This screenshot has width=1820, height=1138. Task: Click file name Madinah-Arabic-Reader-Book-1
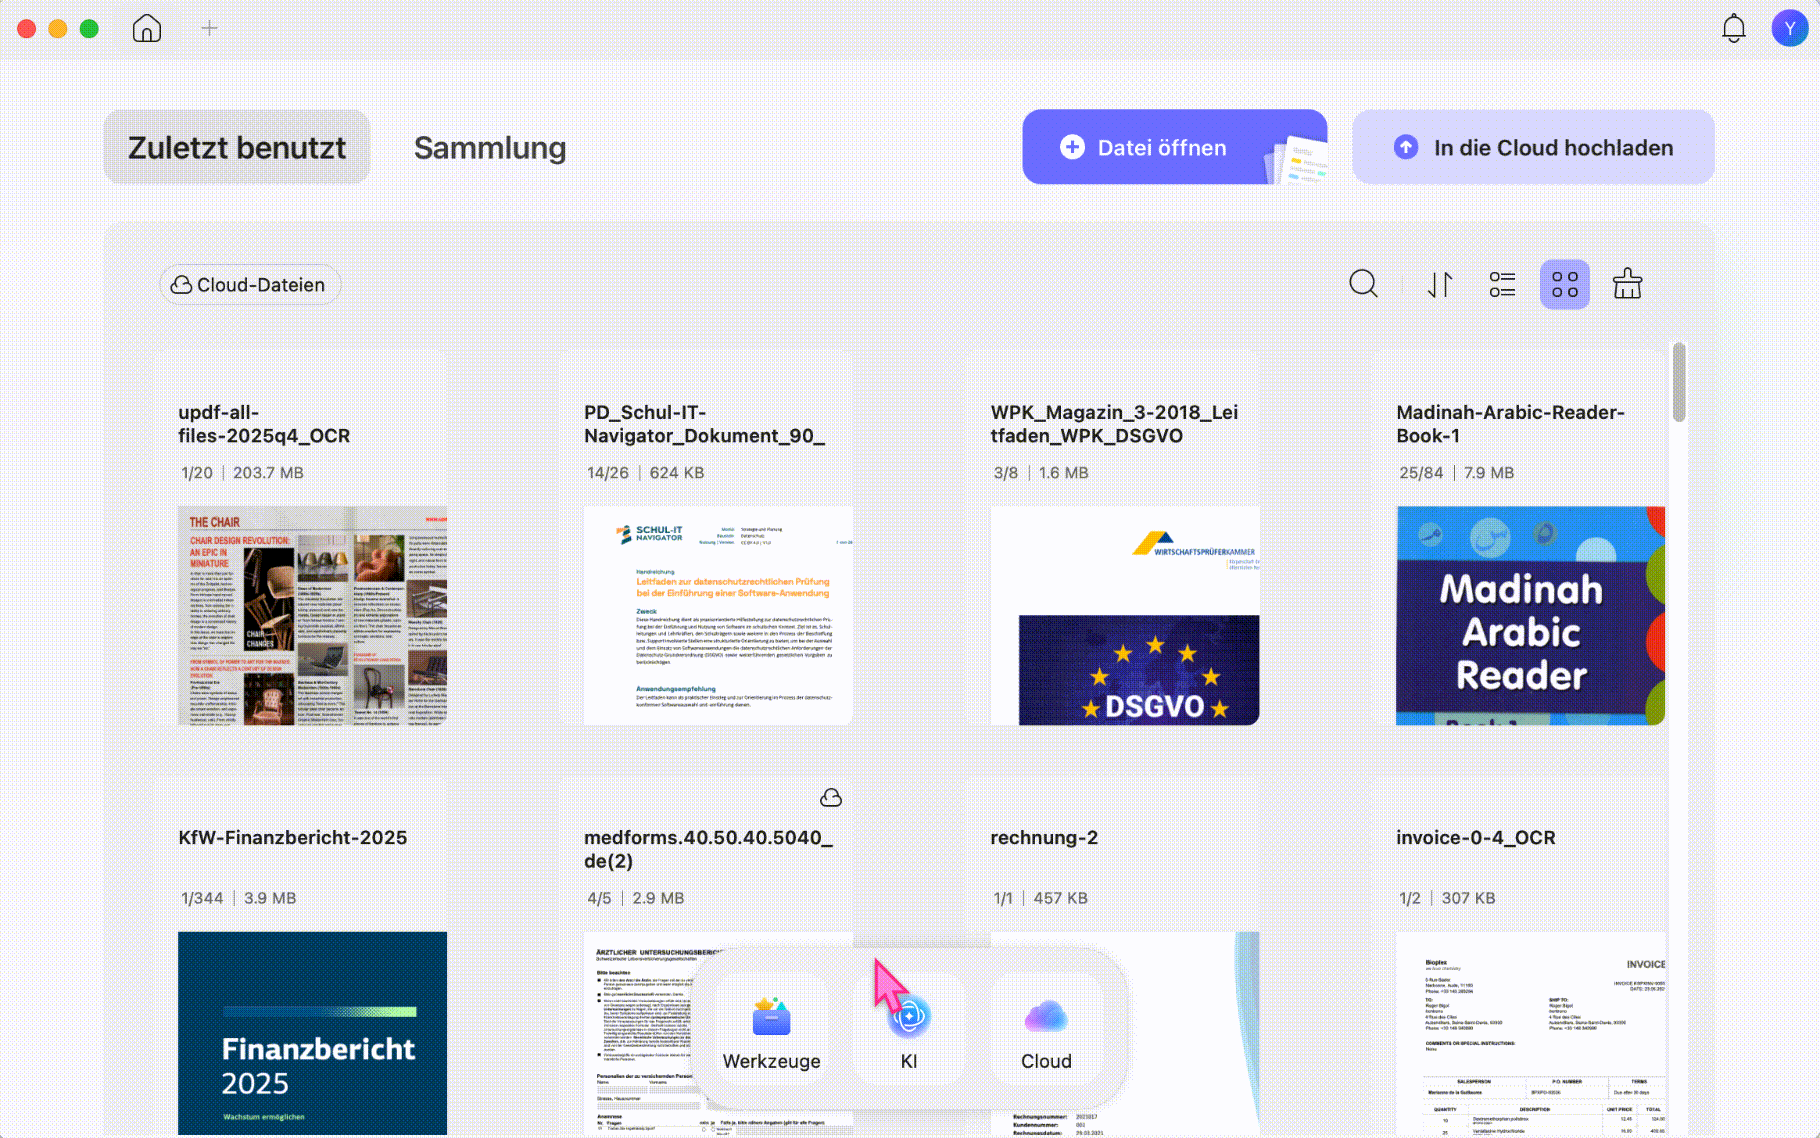(1510, 424)
